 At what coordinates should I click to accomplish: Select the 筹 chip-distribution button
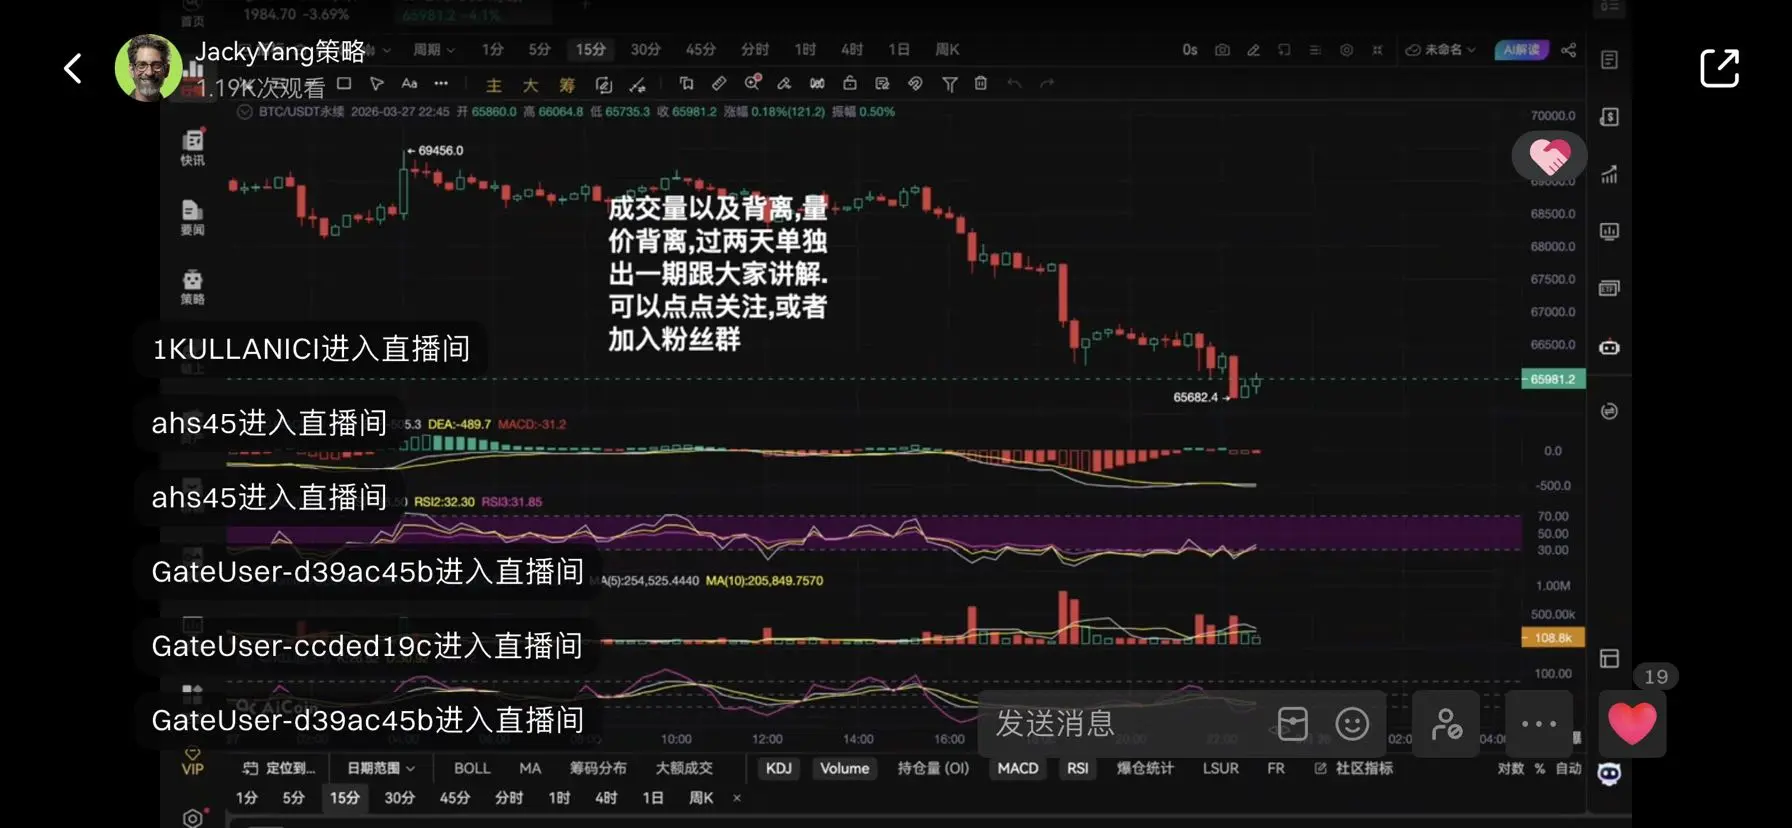[567, 85]
